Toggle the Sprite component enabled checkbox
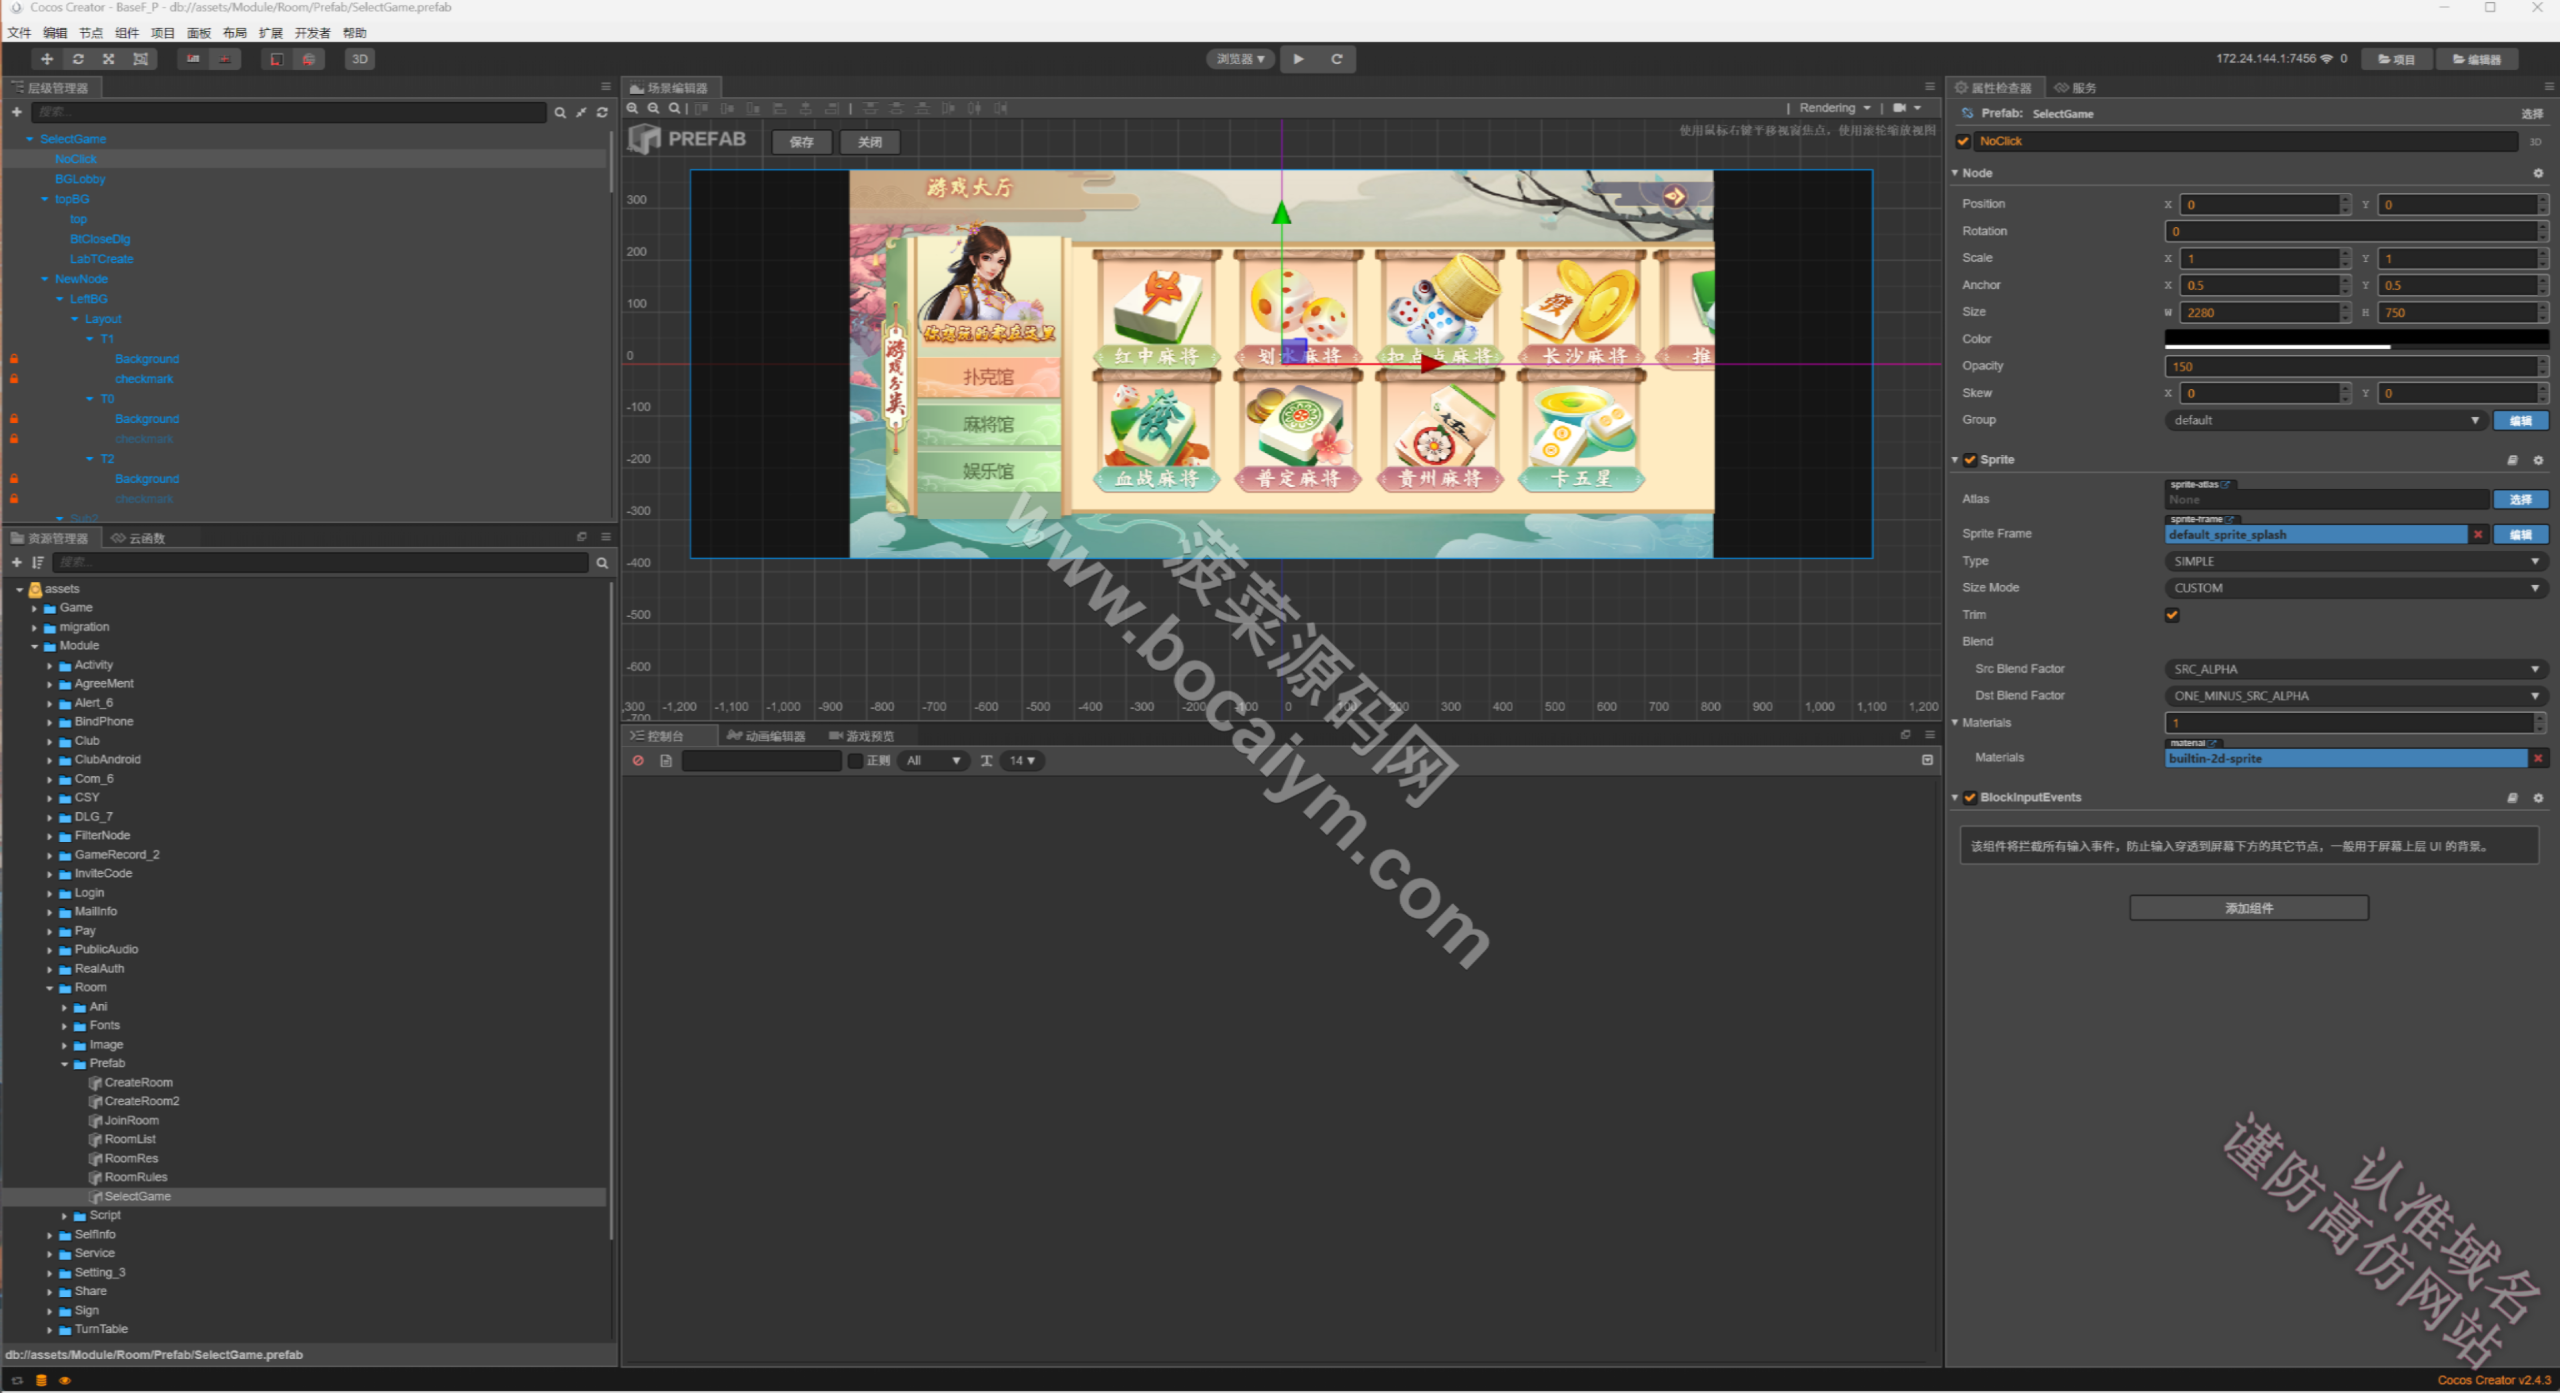Image resolution: width=2560 pixels, height=1393 pixels. tap(1970, 460)
